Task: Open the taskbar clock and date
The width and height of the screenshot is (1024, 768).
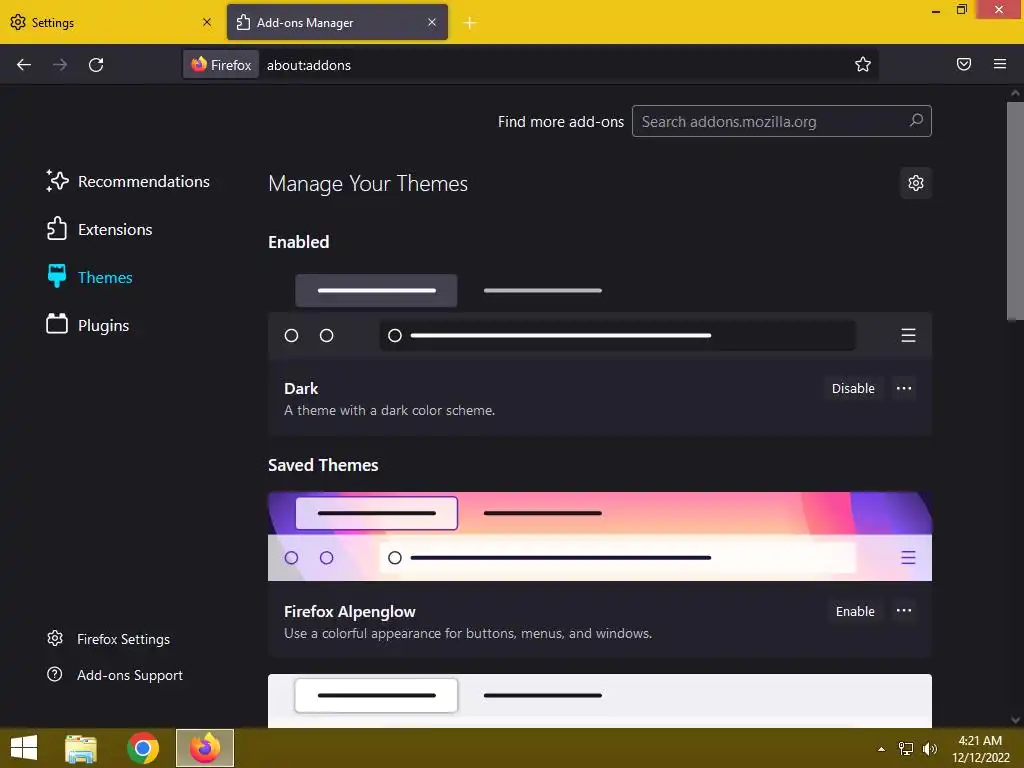Action: point(980,749)
